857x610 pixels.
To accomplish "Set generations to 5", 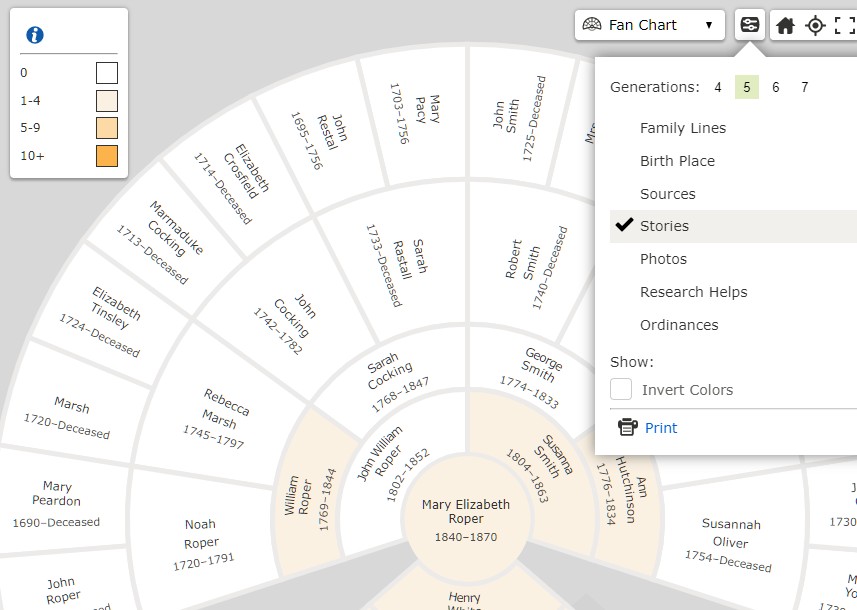I will click(747, 87).
